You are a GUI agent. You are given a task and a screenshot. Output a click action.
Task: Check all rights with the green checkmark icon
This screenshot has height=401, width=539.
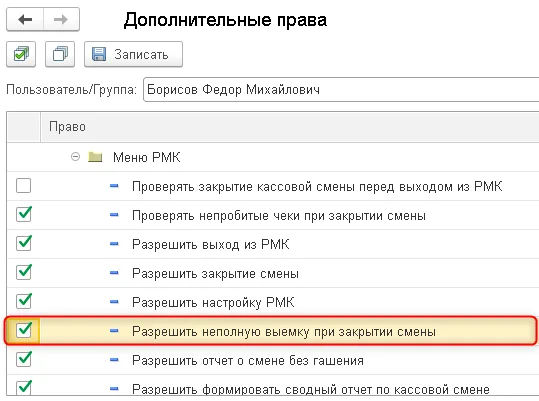[x=21, y=54]
